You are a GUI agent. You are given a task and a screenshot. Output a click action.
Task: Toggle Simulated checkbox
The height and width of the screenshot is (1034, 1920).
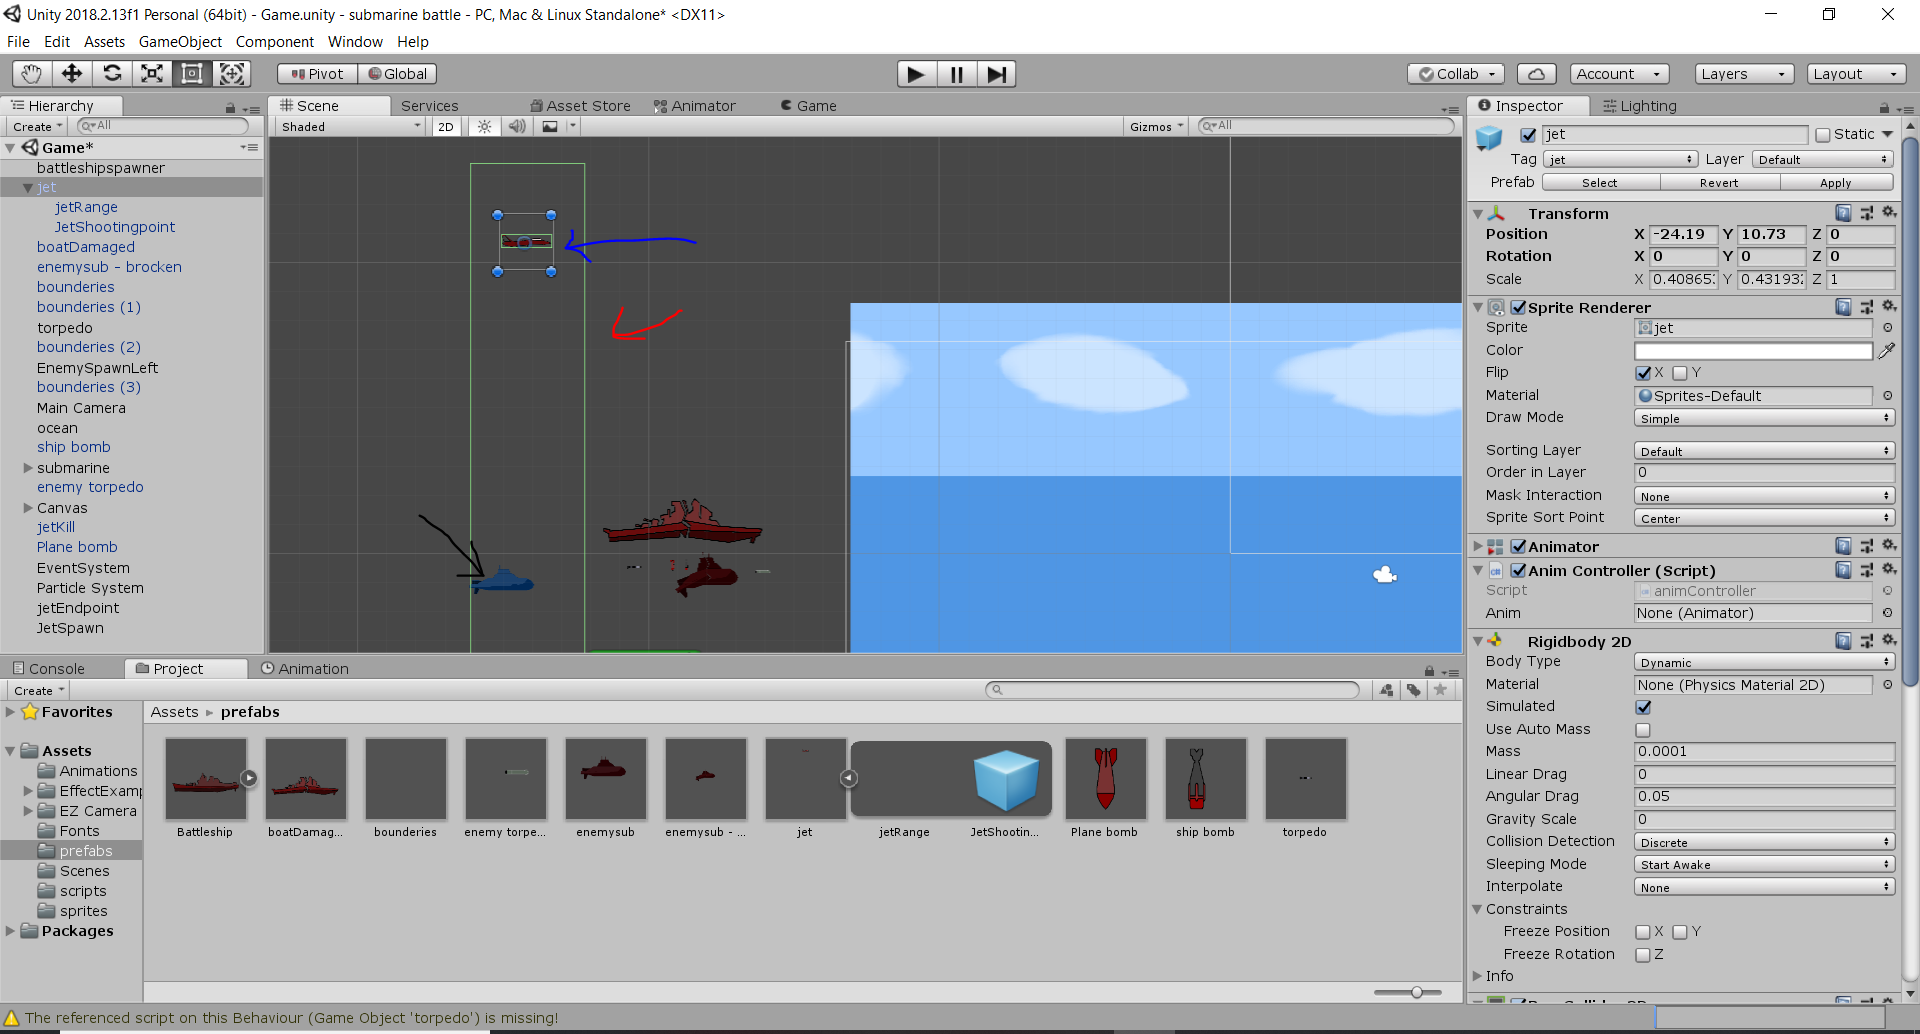(1643, 707)
